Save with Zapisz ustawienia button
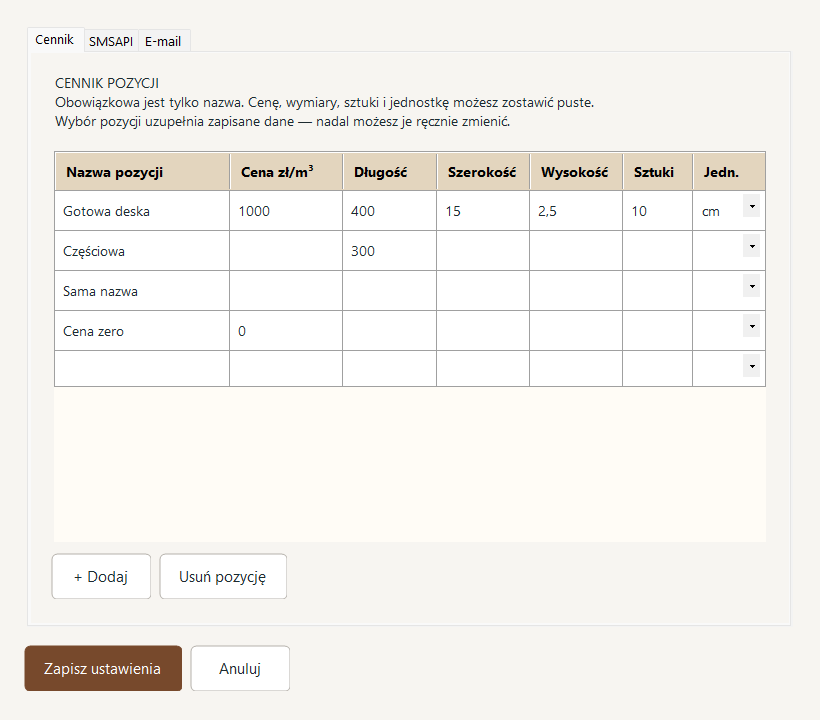 pyautogui.click(x=103, y=668)
